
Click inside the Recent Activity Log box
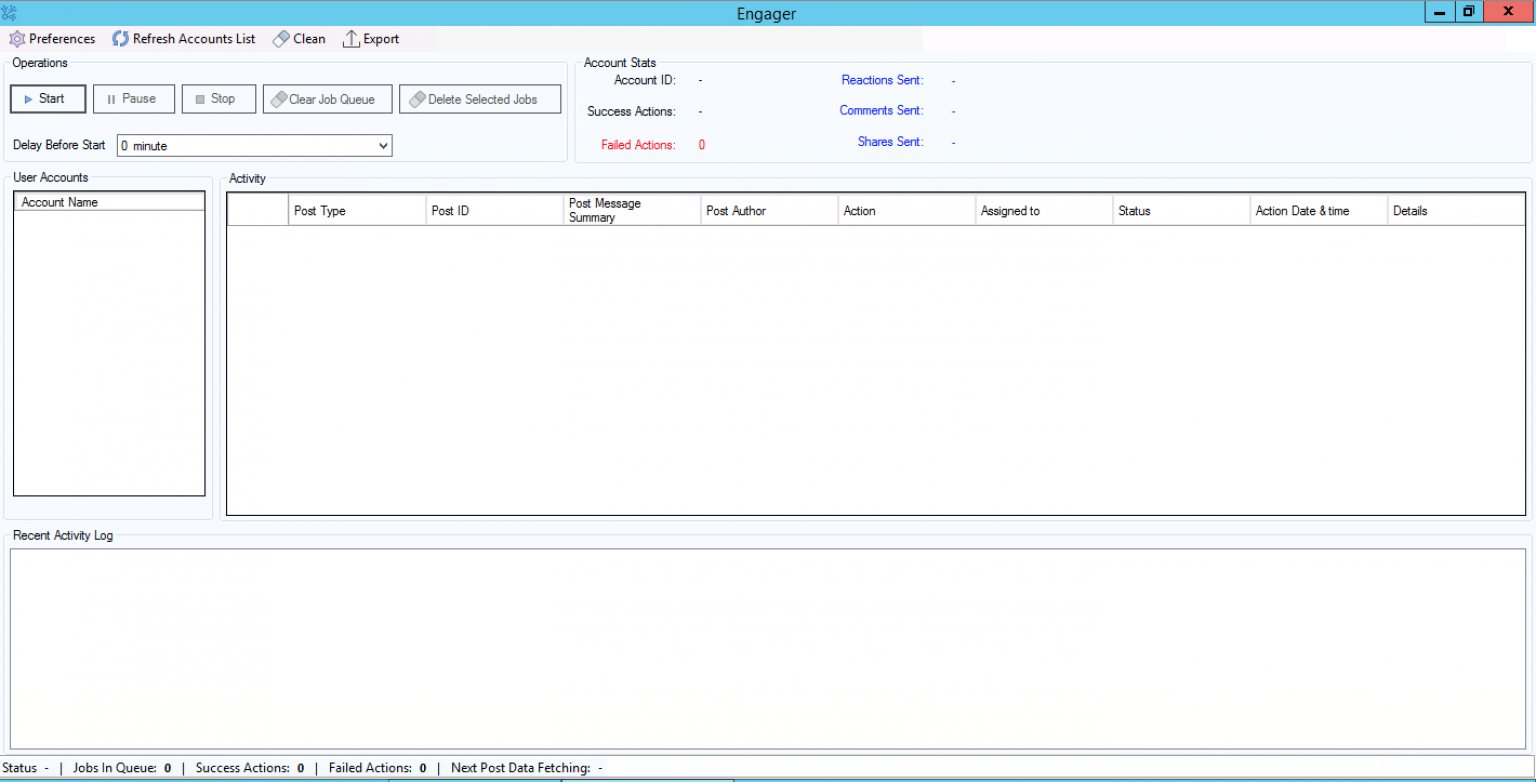pyautogui.click(x=768, y=649)
